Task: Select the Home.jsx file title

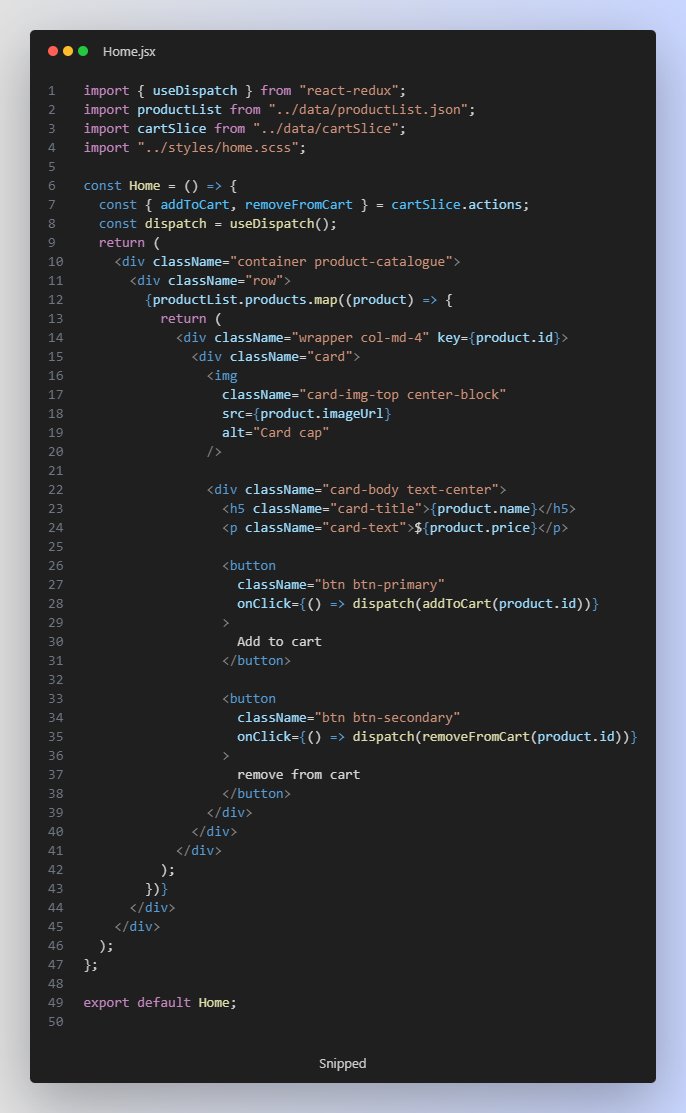Action: click(129, 51)
